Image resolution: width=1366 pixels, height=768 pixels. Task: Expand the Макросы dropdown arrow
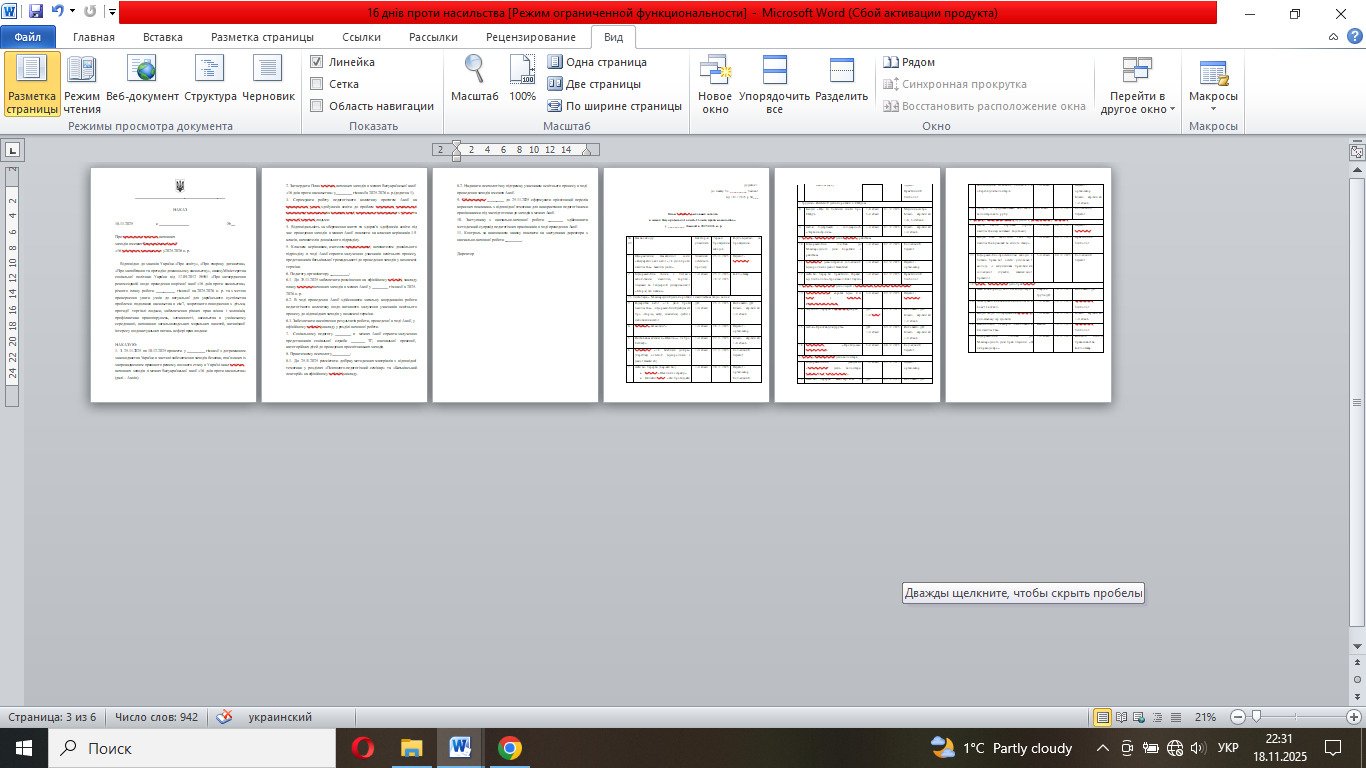point(1213,109)
